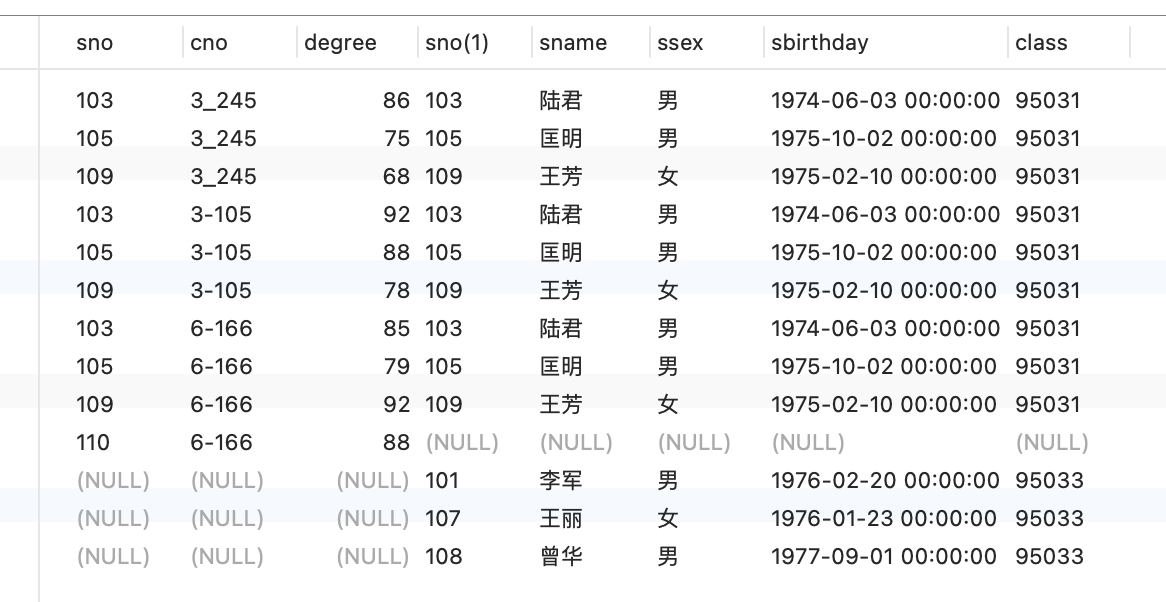Click the degree cell showing 79

coord(396,367)
